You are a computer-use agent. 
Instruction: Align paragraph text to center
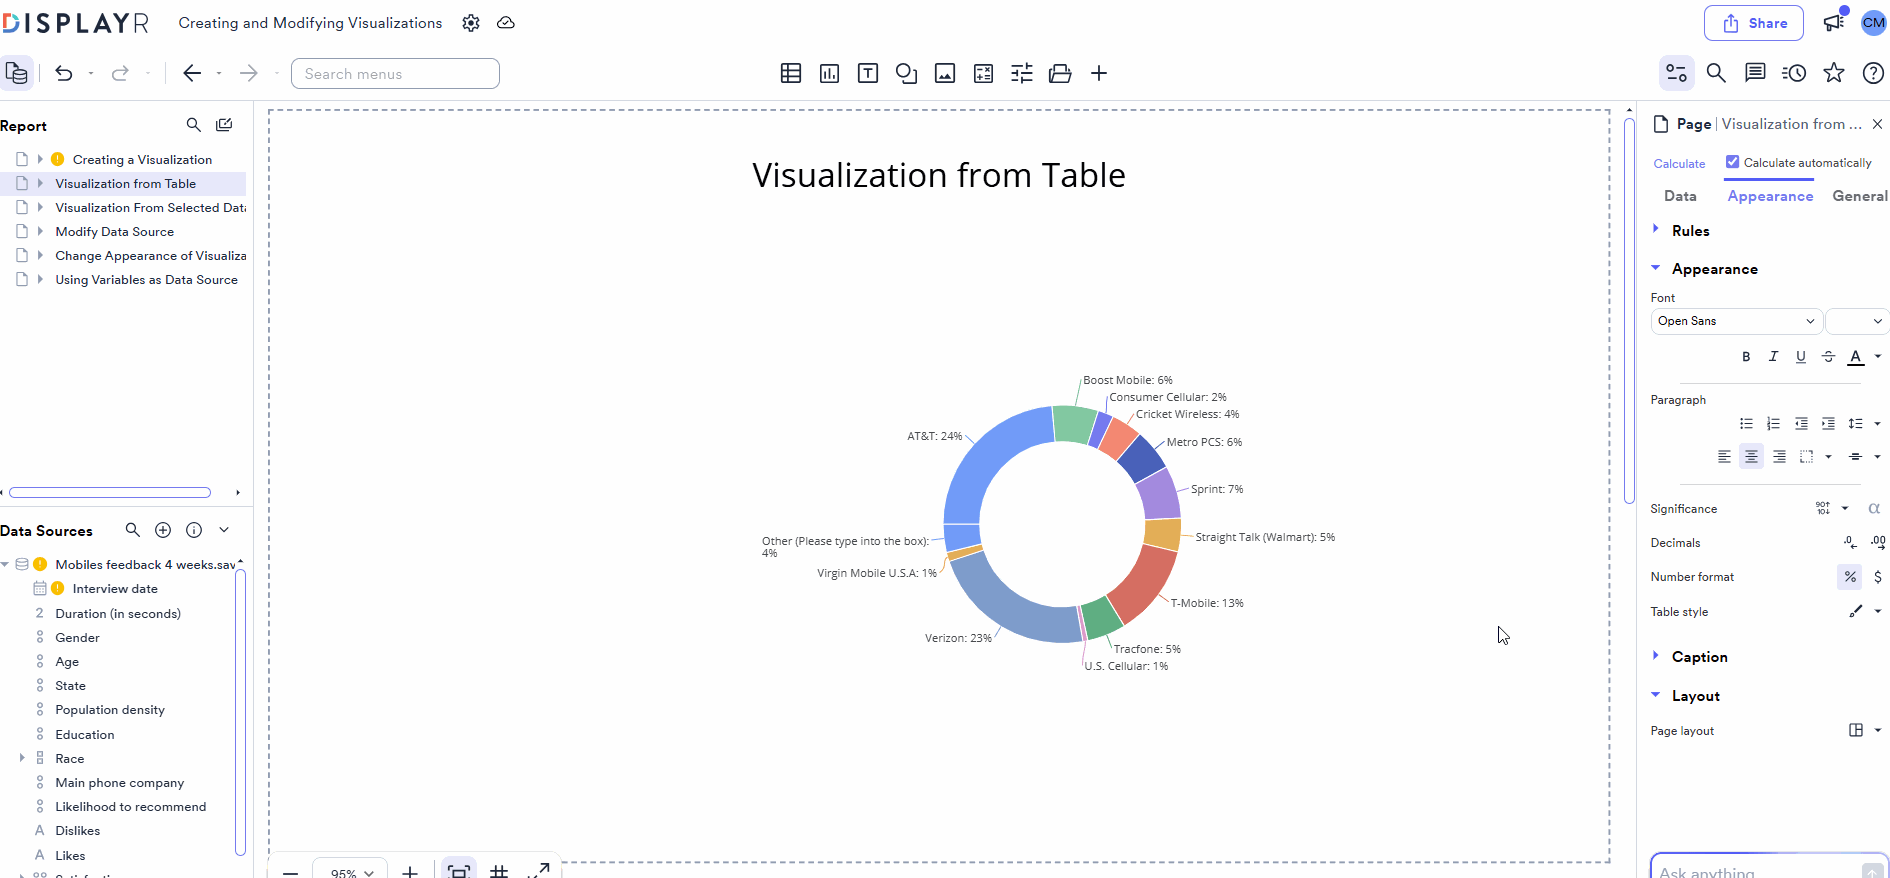coord(1751,457)
